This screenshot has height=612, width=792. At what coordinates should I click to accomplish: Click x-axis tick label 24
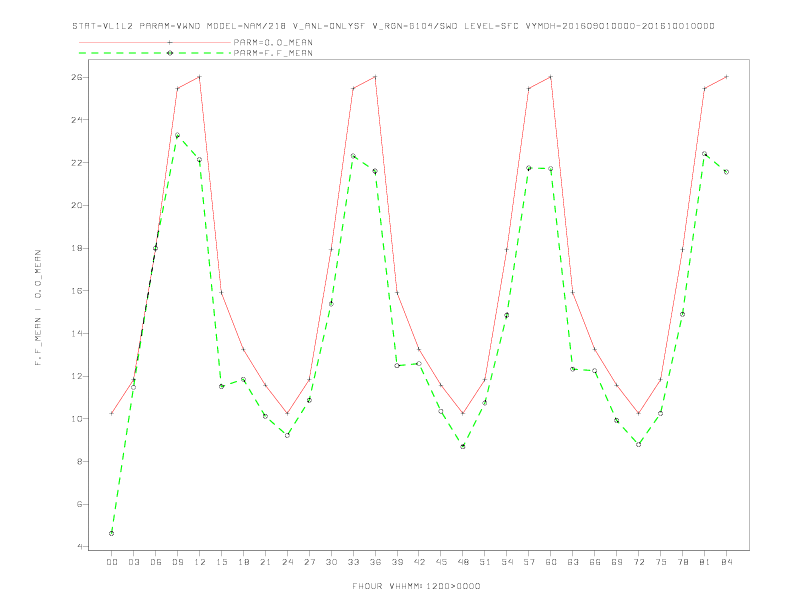287,562
